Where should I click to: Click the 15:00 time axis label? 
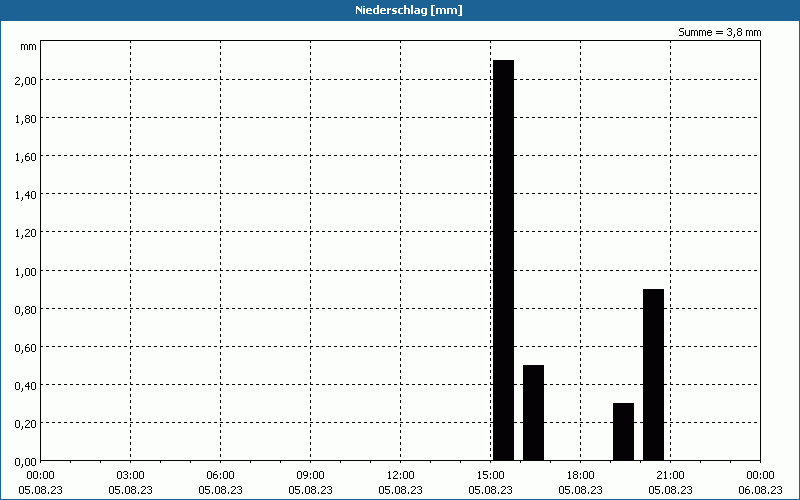[x=490, y=476]
